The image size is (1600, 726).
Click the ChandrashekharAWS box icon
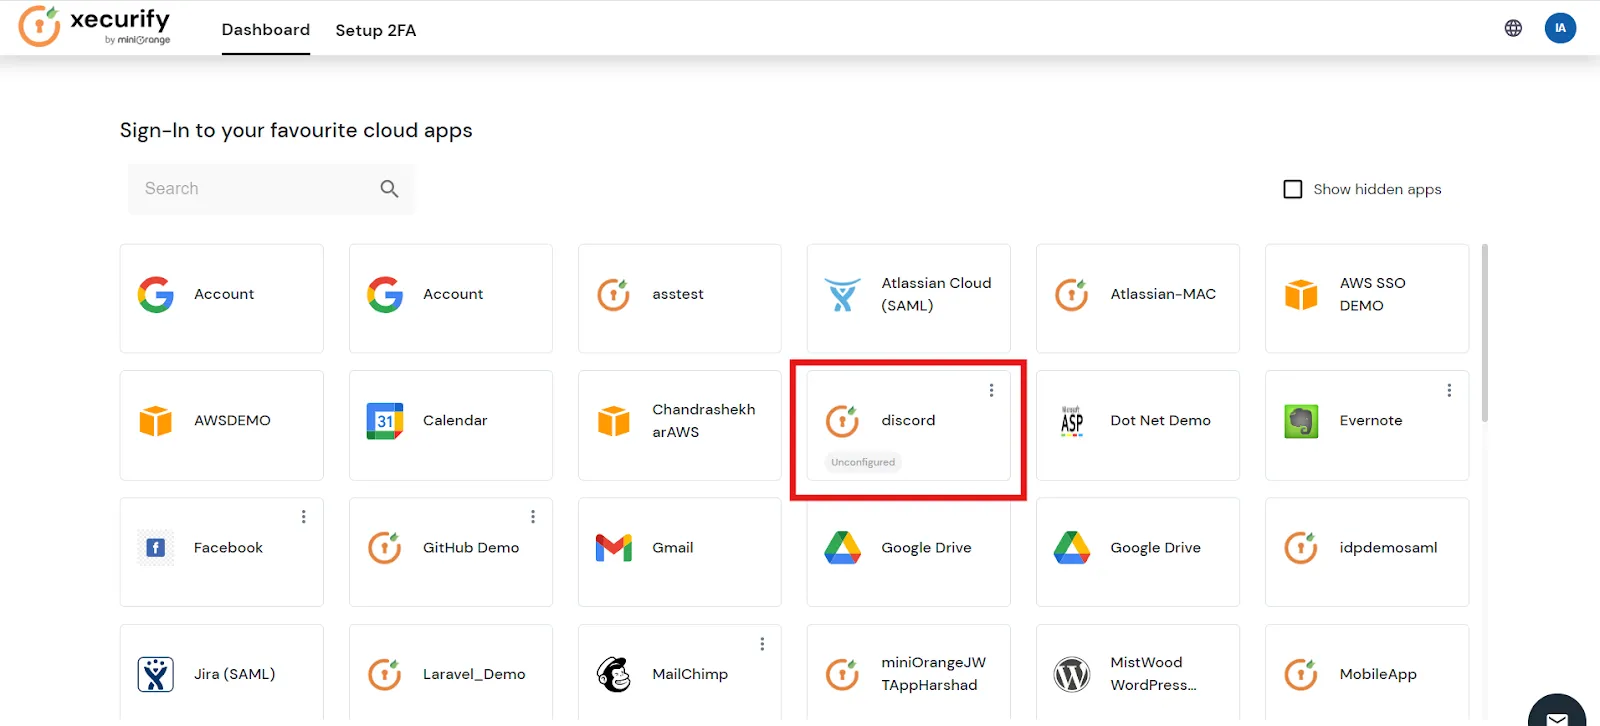tap(614, 421)
